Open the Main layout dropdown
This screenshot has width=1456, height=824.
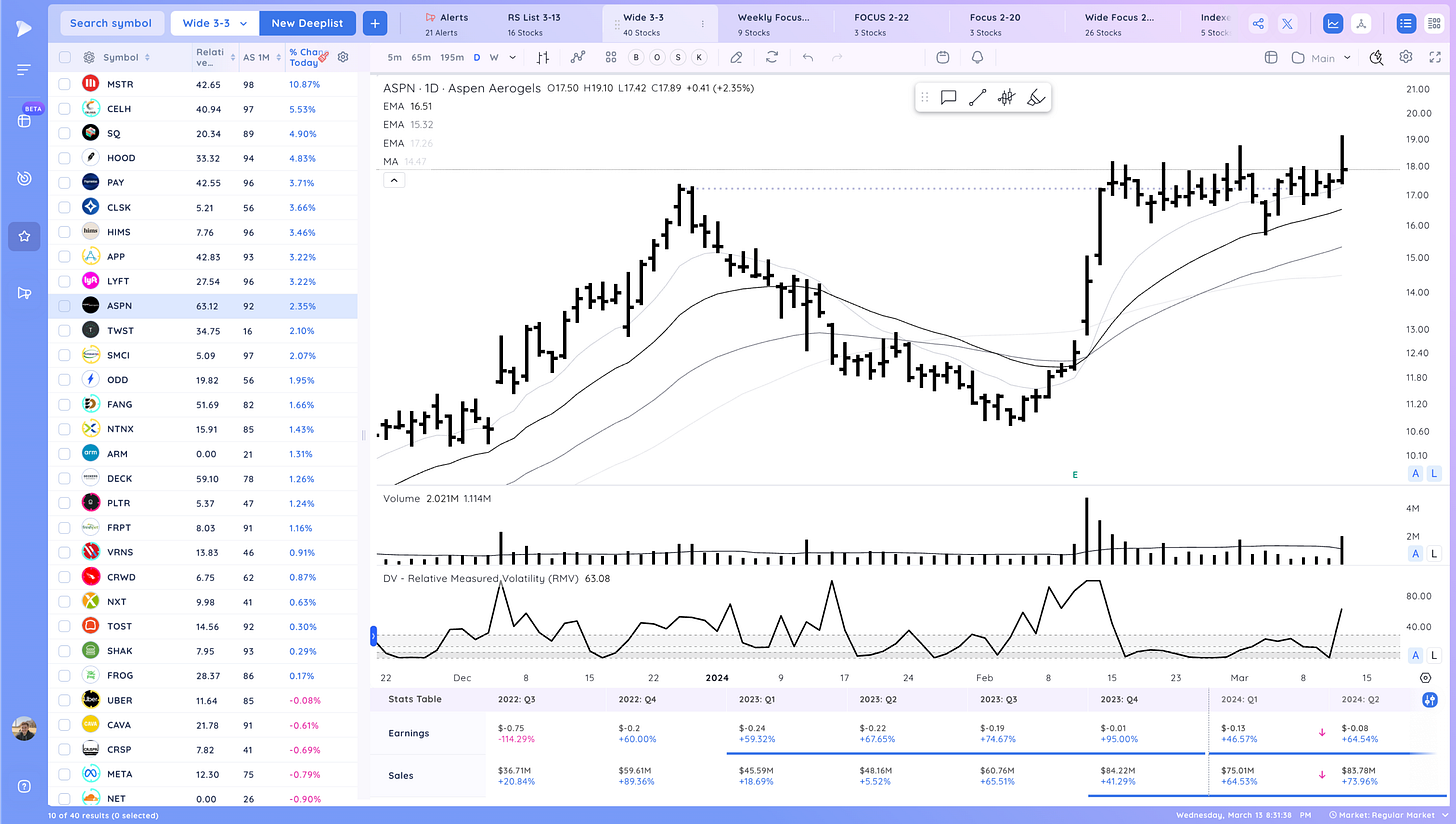[1321, 57]
